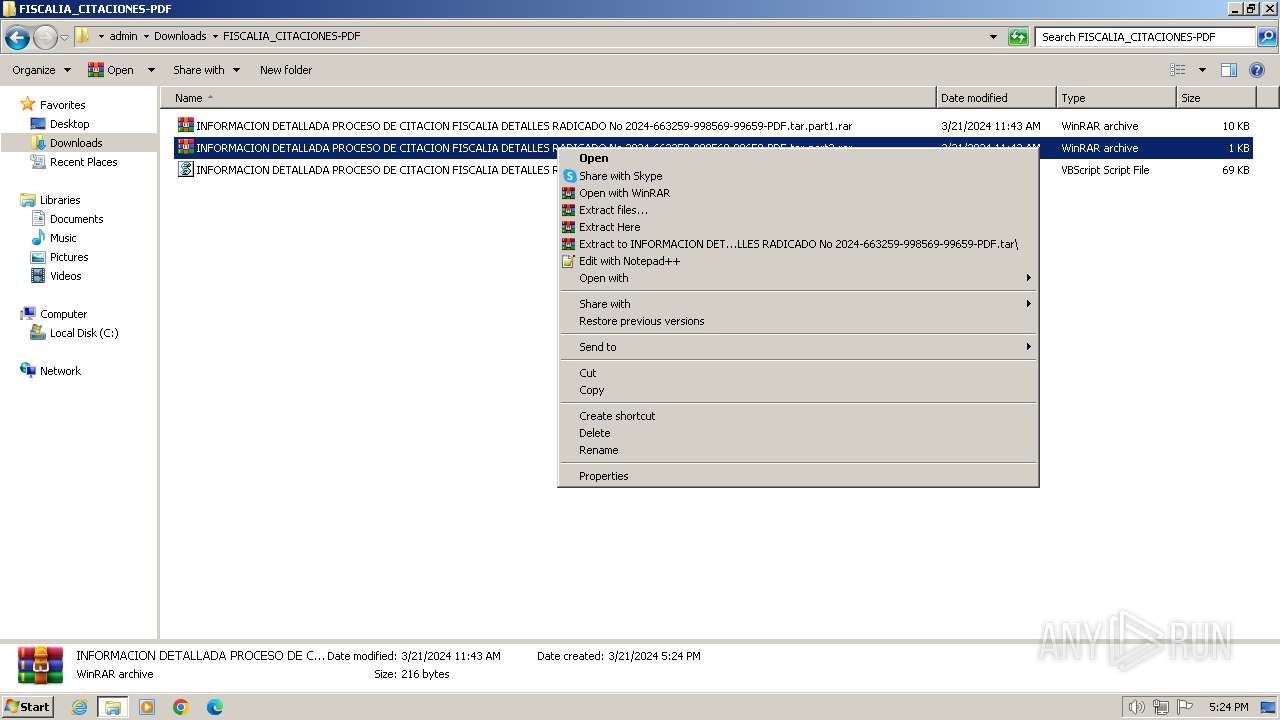
Task: Choose Edit with Notepad++ in context menu
Action: pos(798,261)
